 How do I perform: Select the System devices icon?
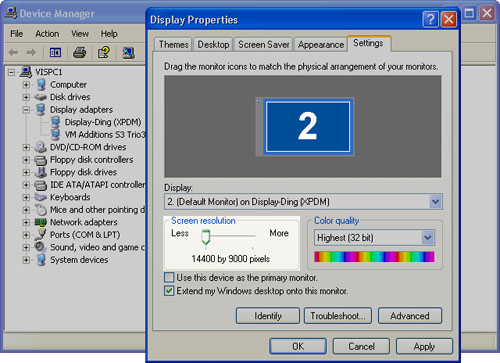point(41,260)
